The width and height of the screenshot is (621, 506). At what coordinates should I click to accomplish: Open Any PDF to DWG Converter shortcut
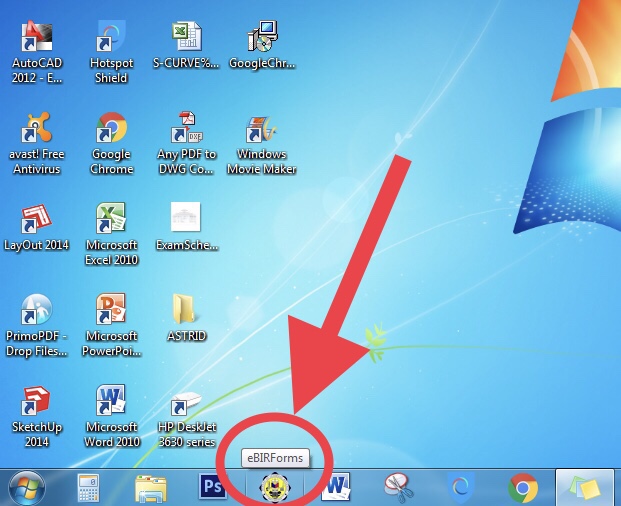186,130
